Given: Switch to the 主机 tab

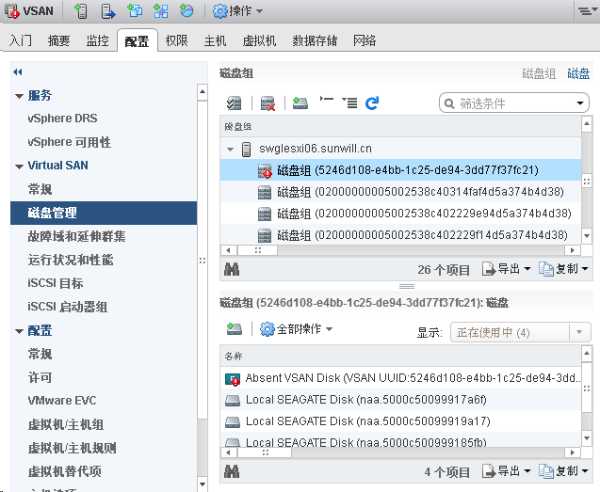Looking at the screenshot, I should [215, 40].
